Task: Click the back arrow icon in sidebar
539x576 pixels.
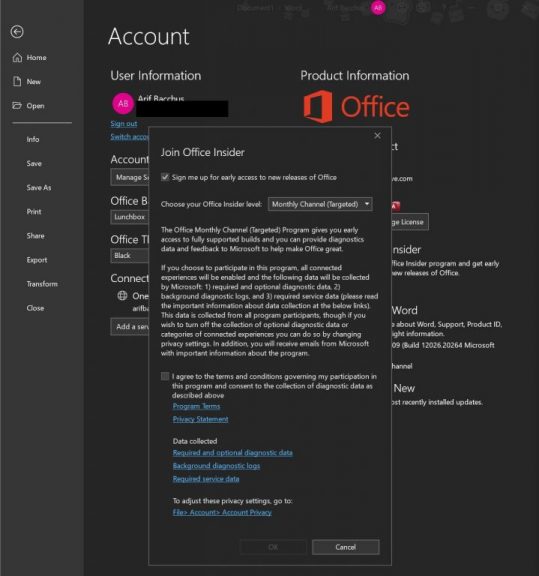Action: click(x=17, y=32)
